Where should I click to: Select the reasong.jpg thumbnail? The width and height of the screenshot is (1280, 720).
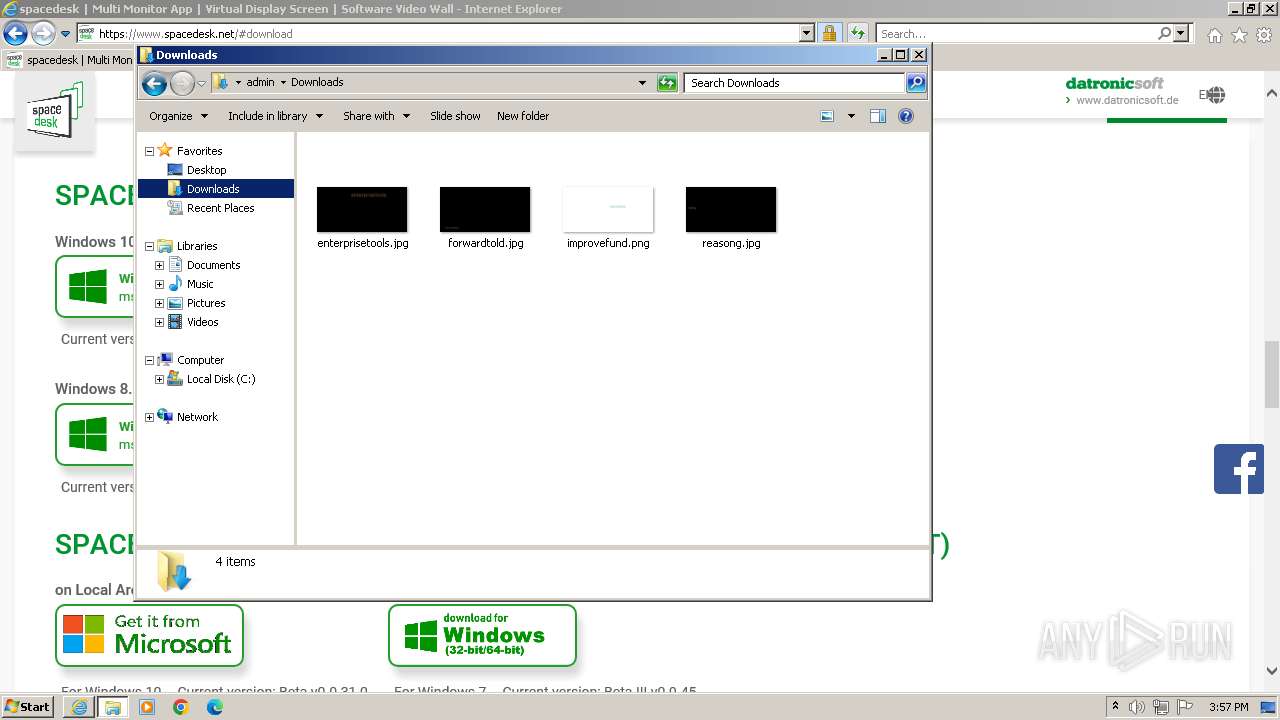tap(731, 209)
